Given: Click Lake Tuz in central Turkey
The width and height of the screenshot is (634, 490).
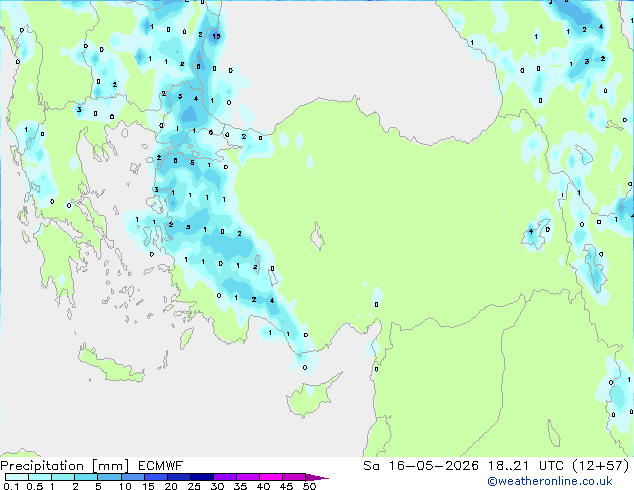Looking at the screenshot, I should point(318,237).
